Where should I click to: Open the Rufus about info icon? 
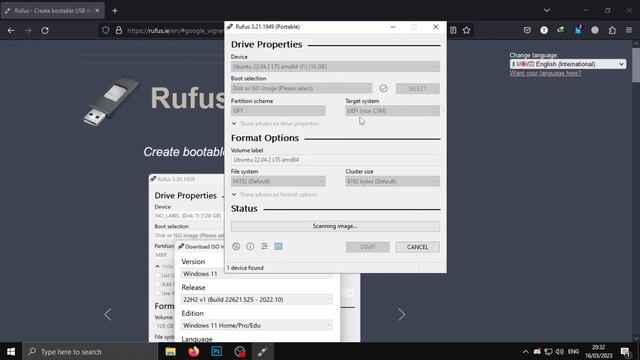click(x=250, y=247)
